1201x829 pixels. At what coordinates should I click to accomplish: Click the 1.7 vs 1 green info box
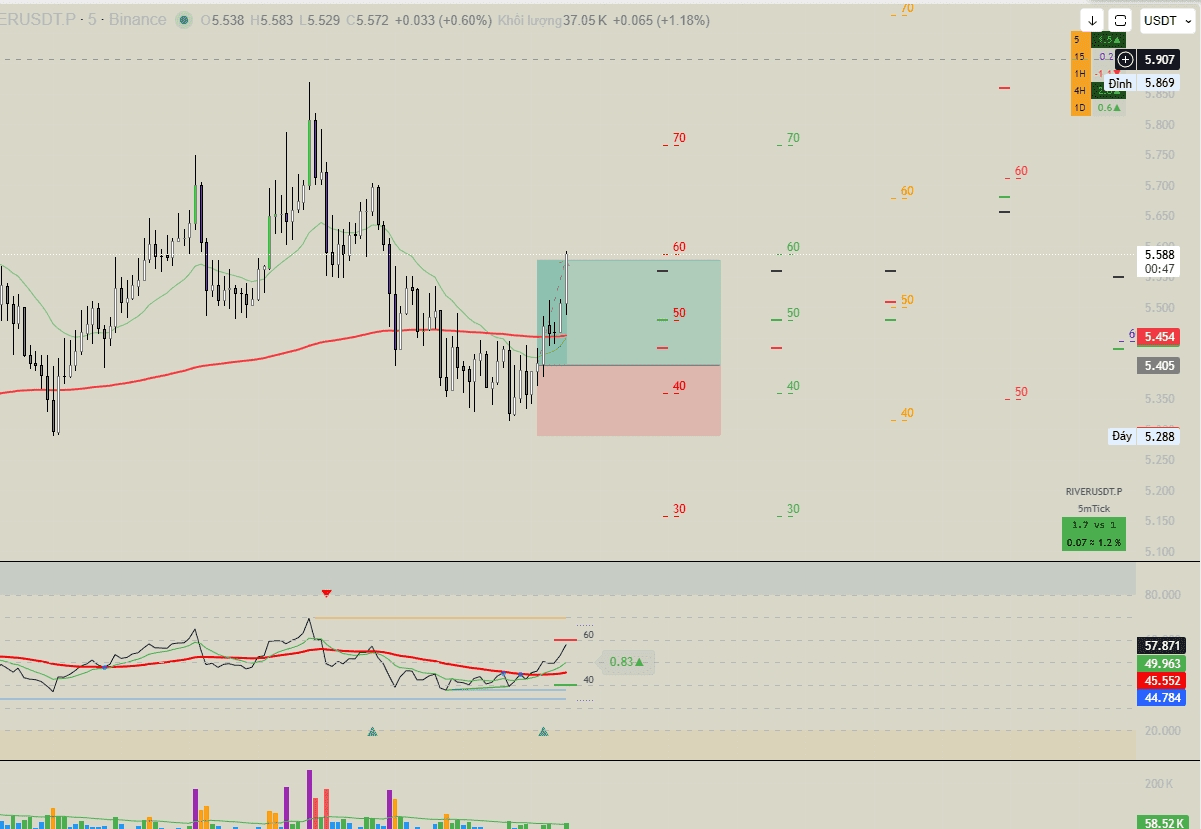click(1094, 533)
